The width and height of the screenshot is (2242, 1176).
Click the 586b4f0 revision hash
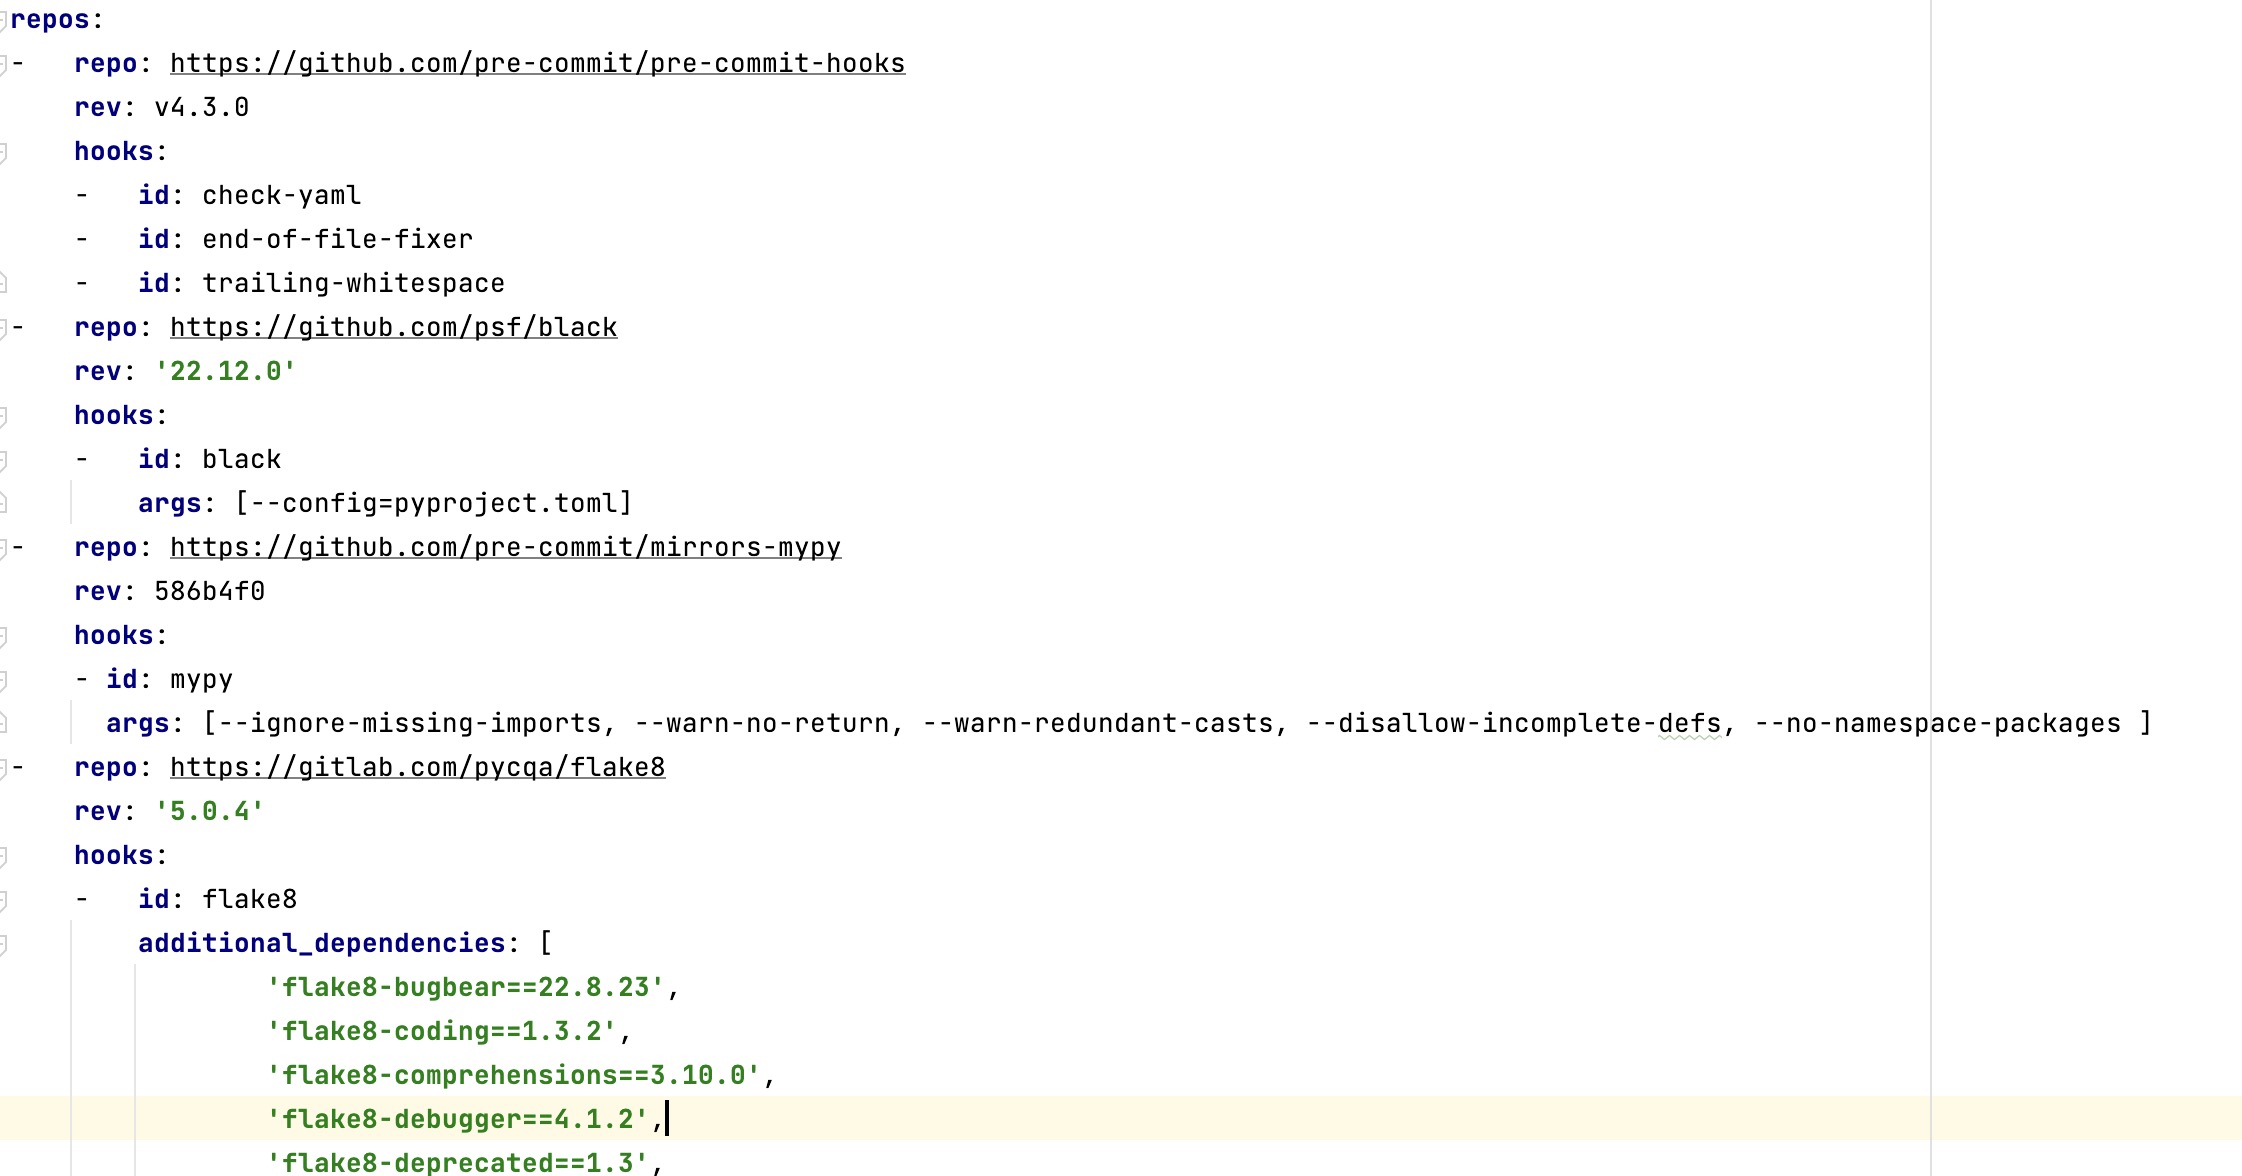click(209, 592)
